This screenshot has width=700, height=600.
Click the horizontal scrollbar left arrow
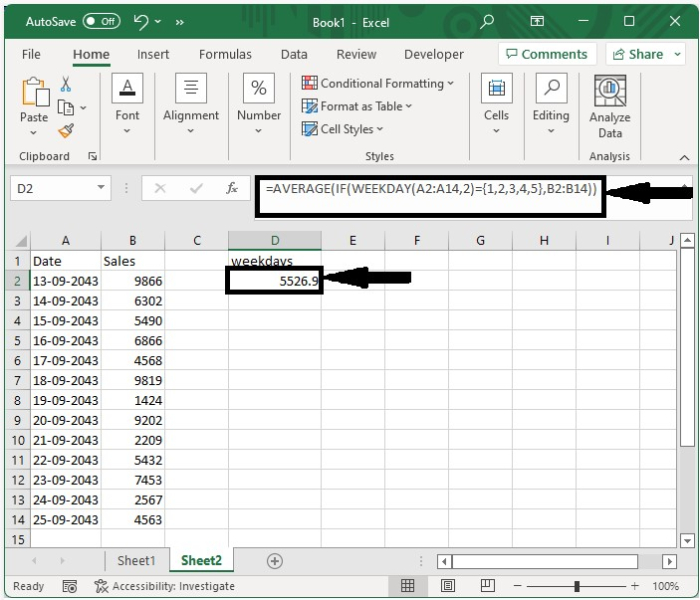click(444, 561)
